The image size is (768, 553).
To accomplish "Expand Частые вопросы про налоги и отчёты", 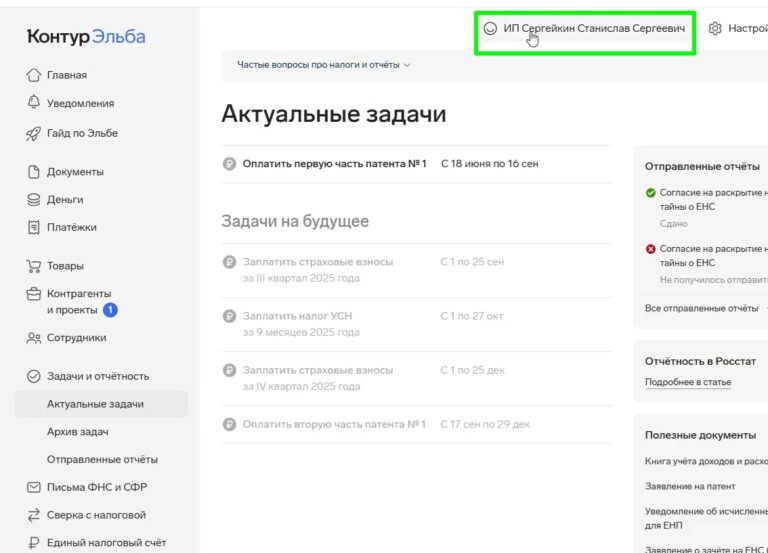I will click(x=323, y=65).
